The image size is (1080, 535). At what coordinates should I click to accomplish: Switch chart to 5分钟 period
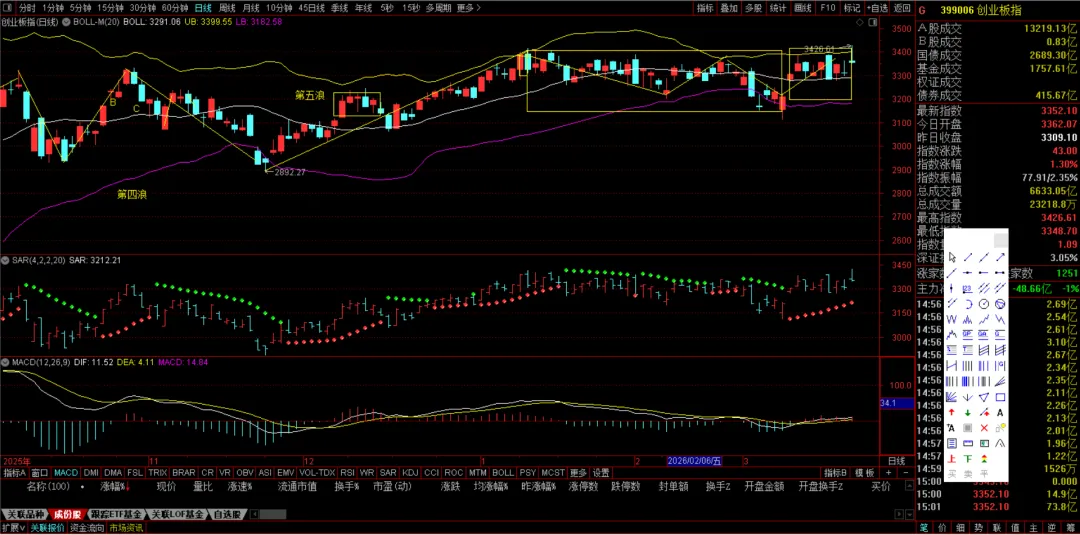click(x=81, y=8)
